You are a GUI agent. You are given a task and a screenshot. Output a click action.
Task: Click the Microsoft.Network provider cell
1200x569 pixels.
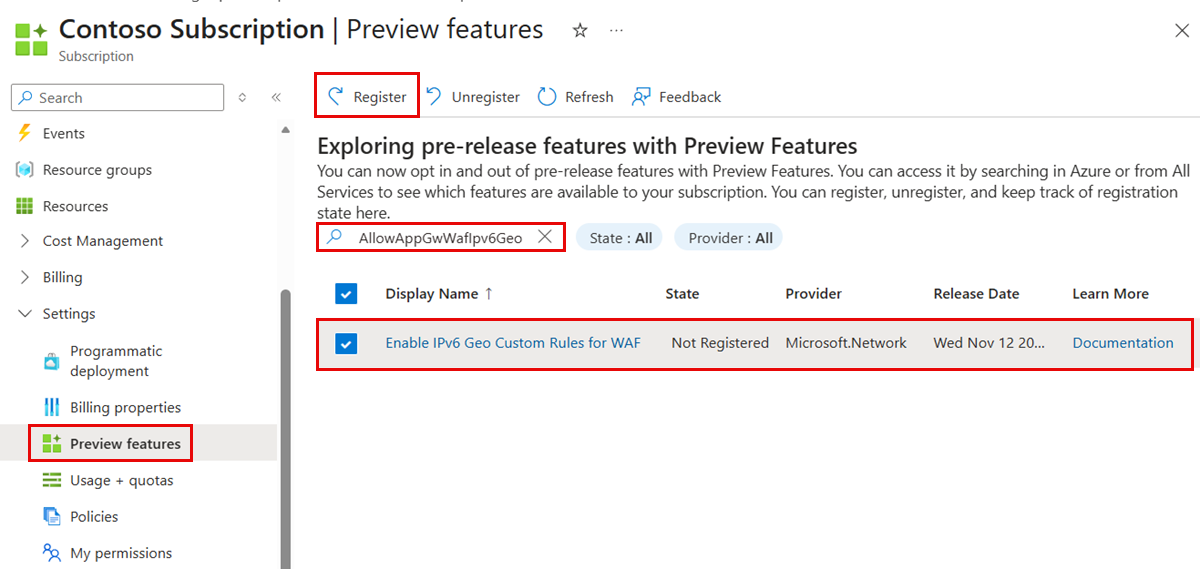[846, 343]
